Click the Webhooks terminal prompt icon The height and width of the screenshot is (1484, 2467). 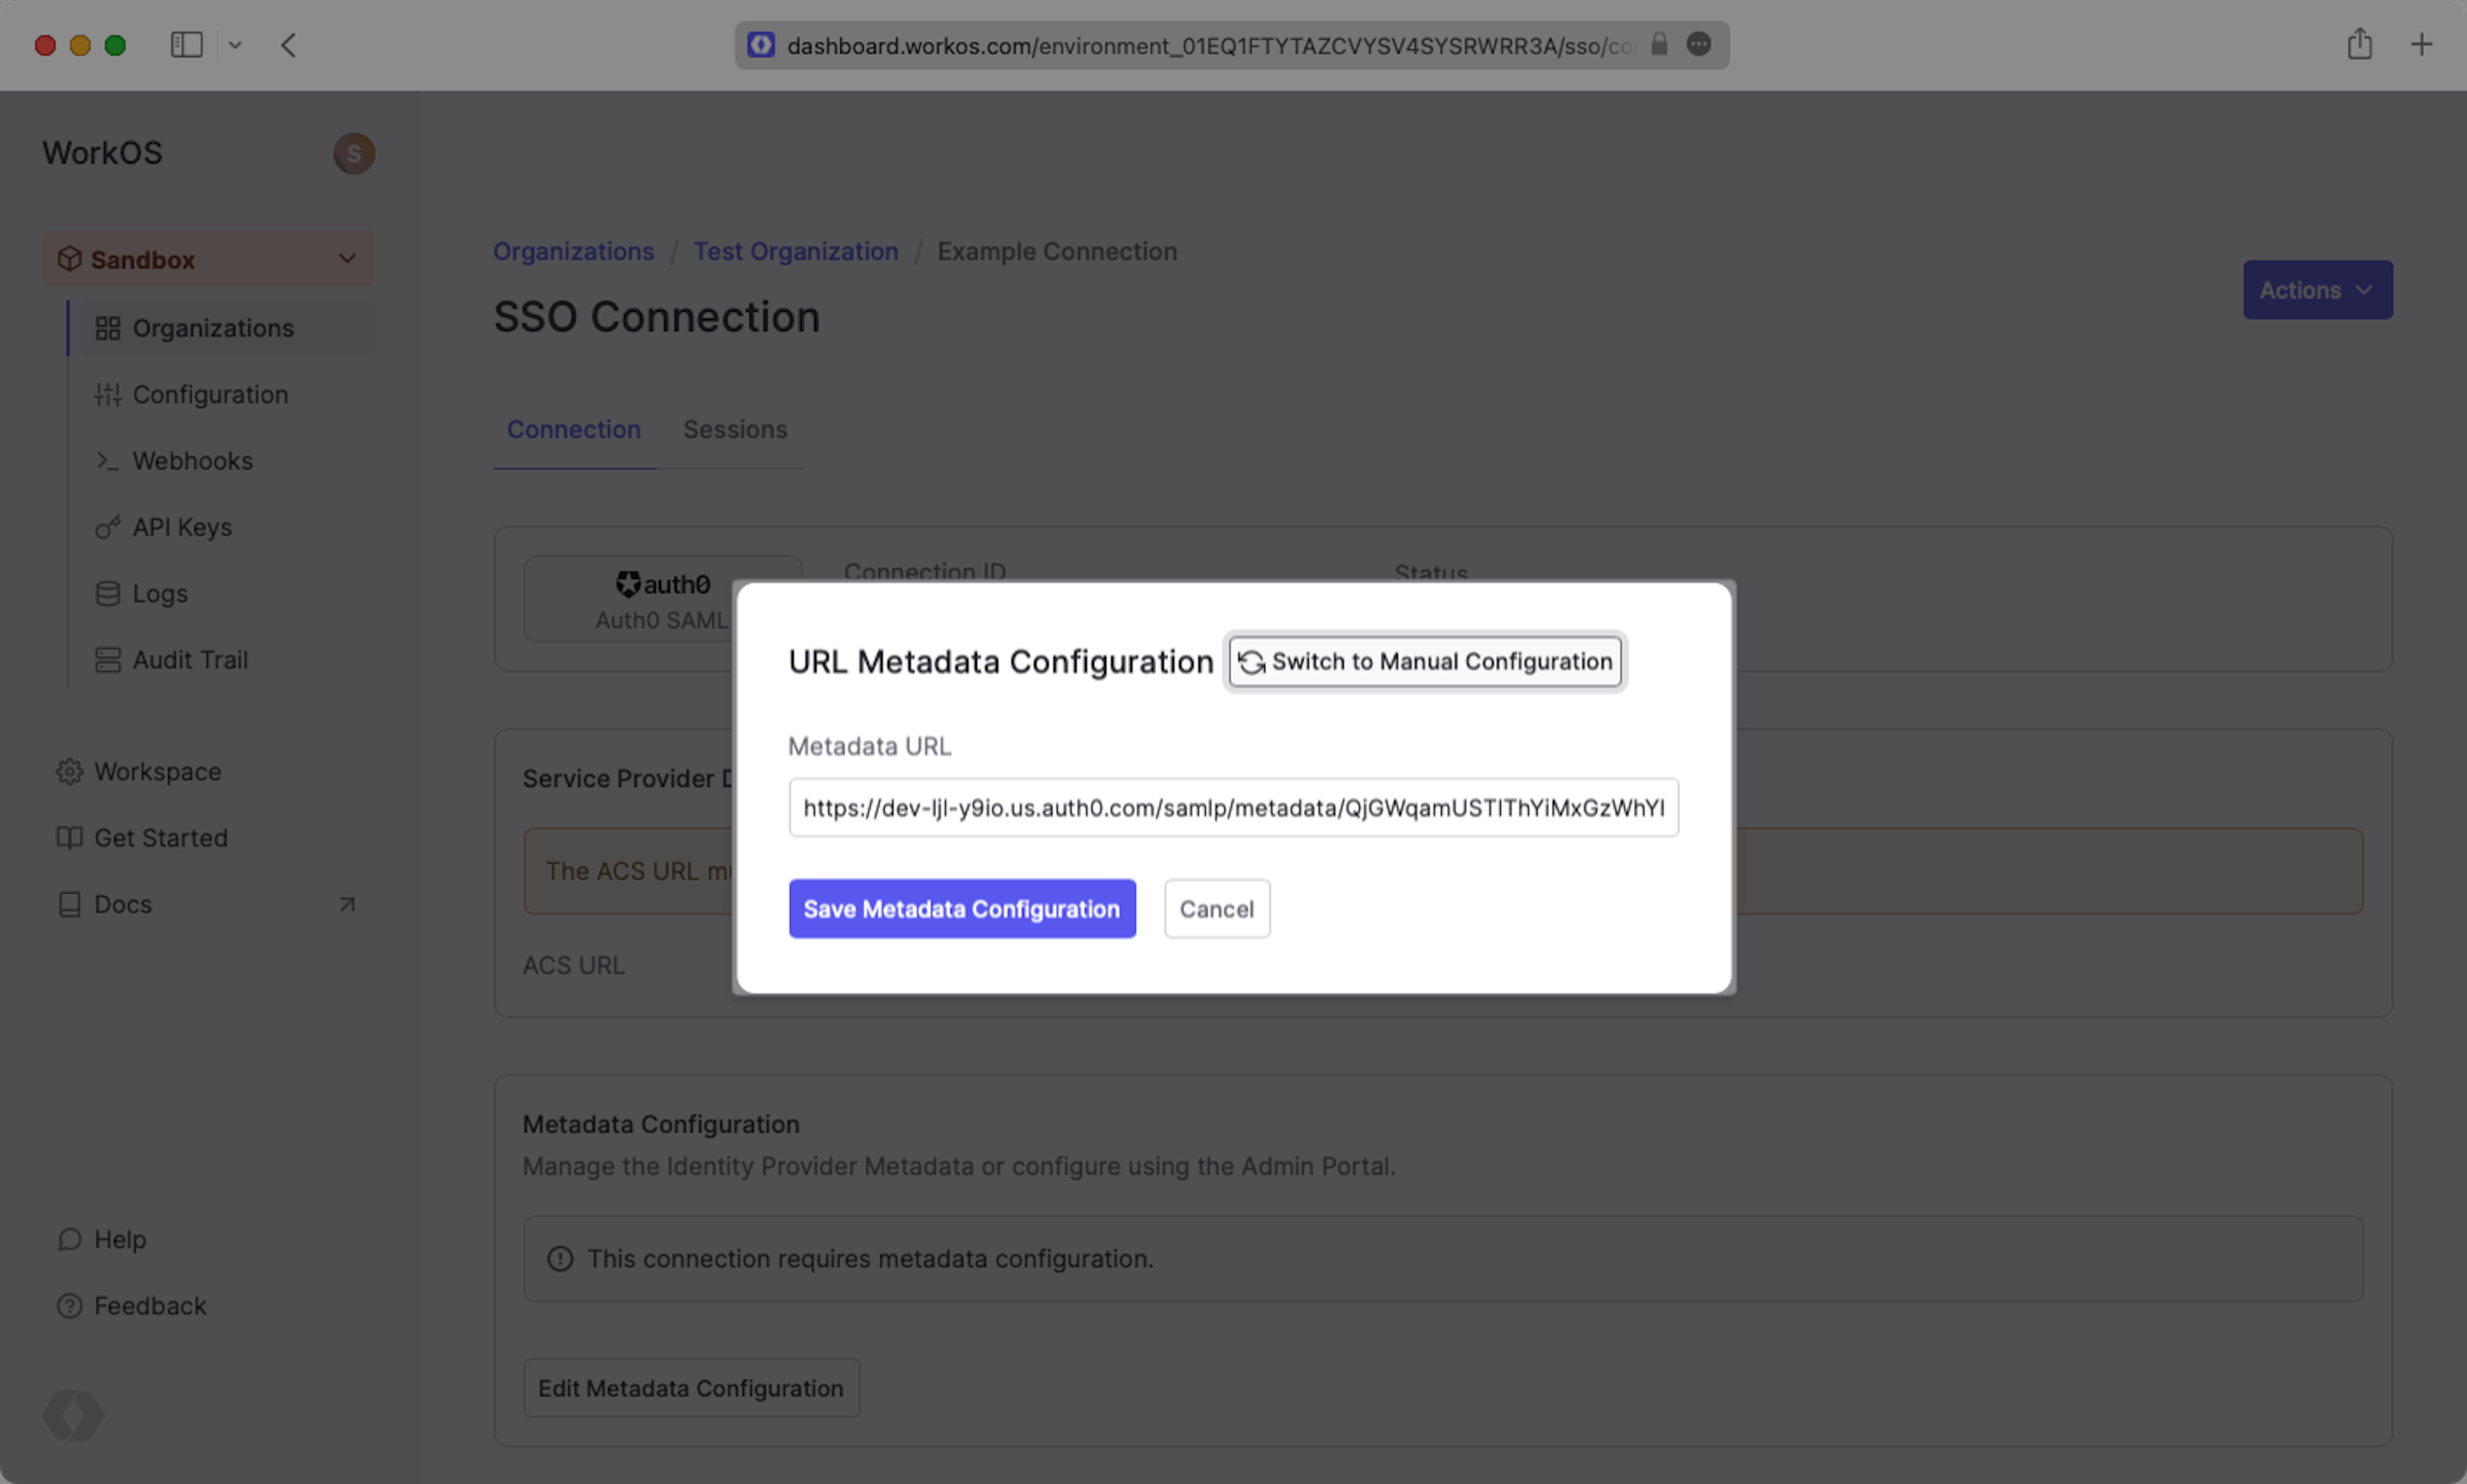pyautogui.click(x=107, y=461)
